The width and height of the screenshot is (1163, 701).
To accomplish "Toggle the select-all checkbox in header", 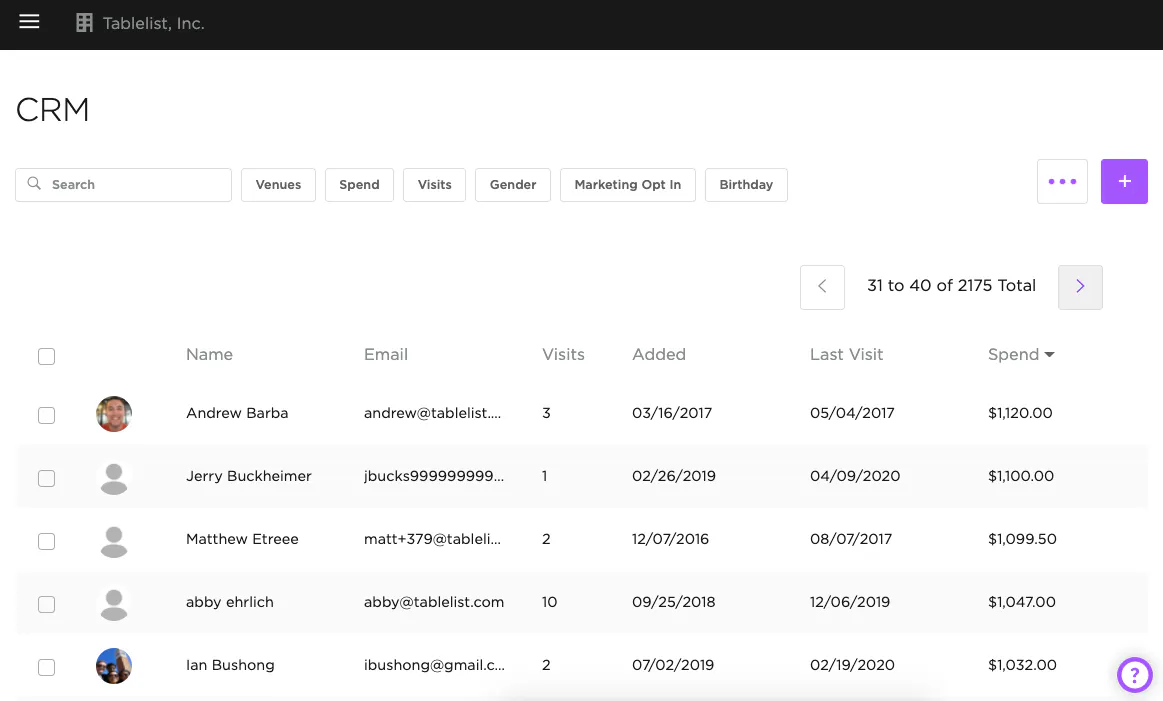I will [x=46, y=356].
